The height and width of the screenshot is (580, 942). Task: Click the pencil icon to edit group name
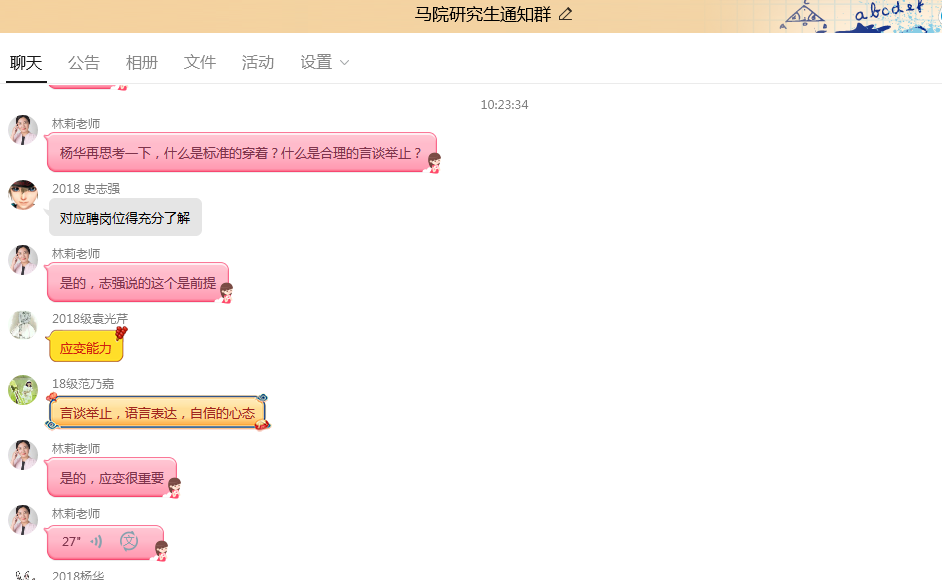coord(566,14)
